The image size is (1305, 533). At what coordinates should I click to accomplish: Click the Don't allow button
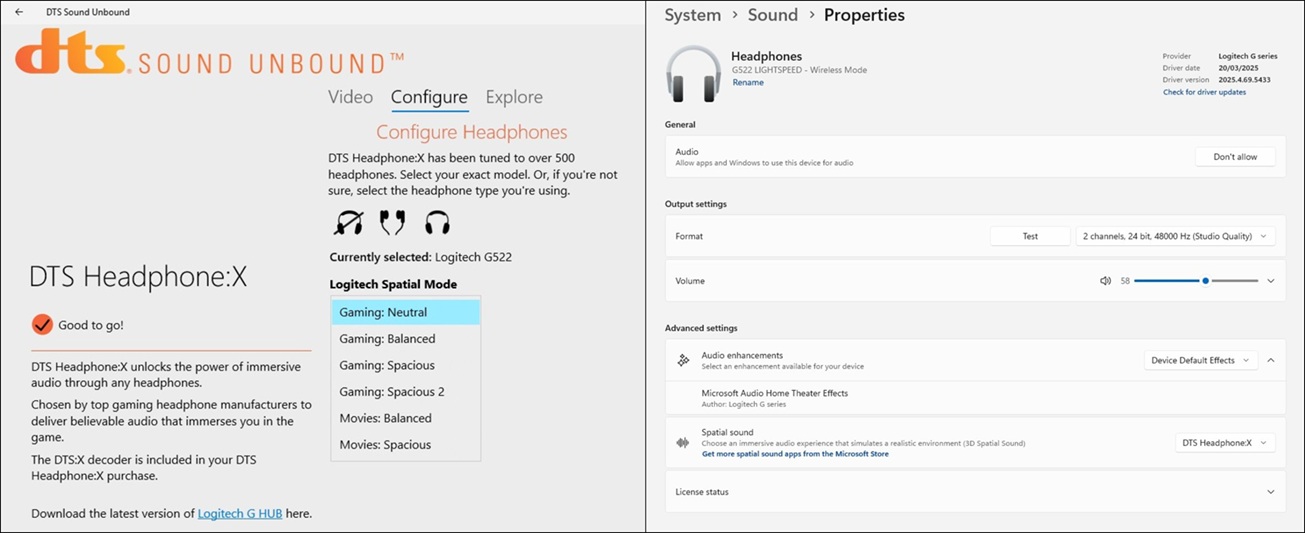1235,157
